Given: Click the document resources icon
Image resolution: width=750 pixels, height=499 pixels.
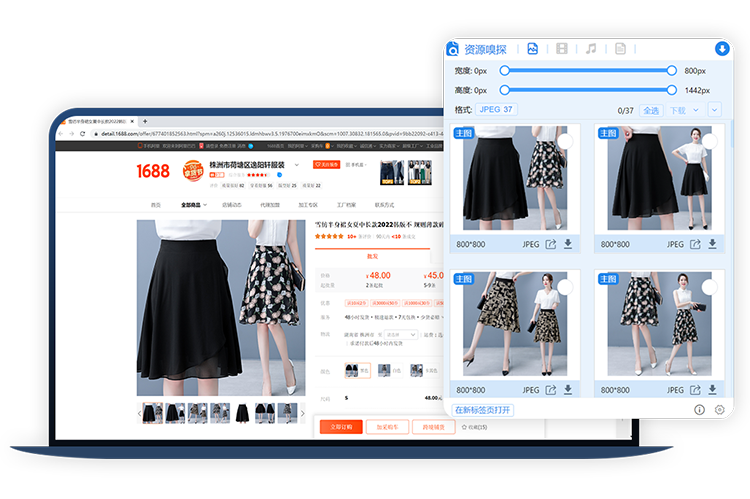Looking at the screenshot, I should point(620,49).
